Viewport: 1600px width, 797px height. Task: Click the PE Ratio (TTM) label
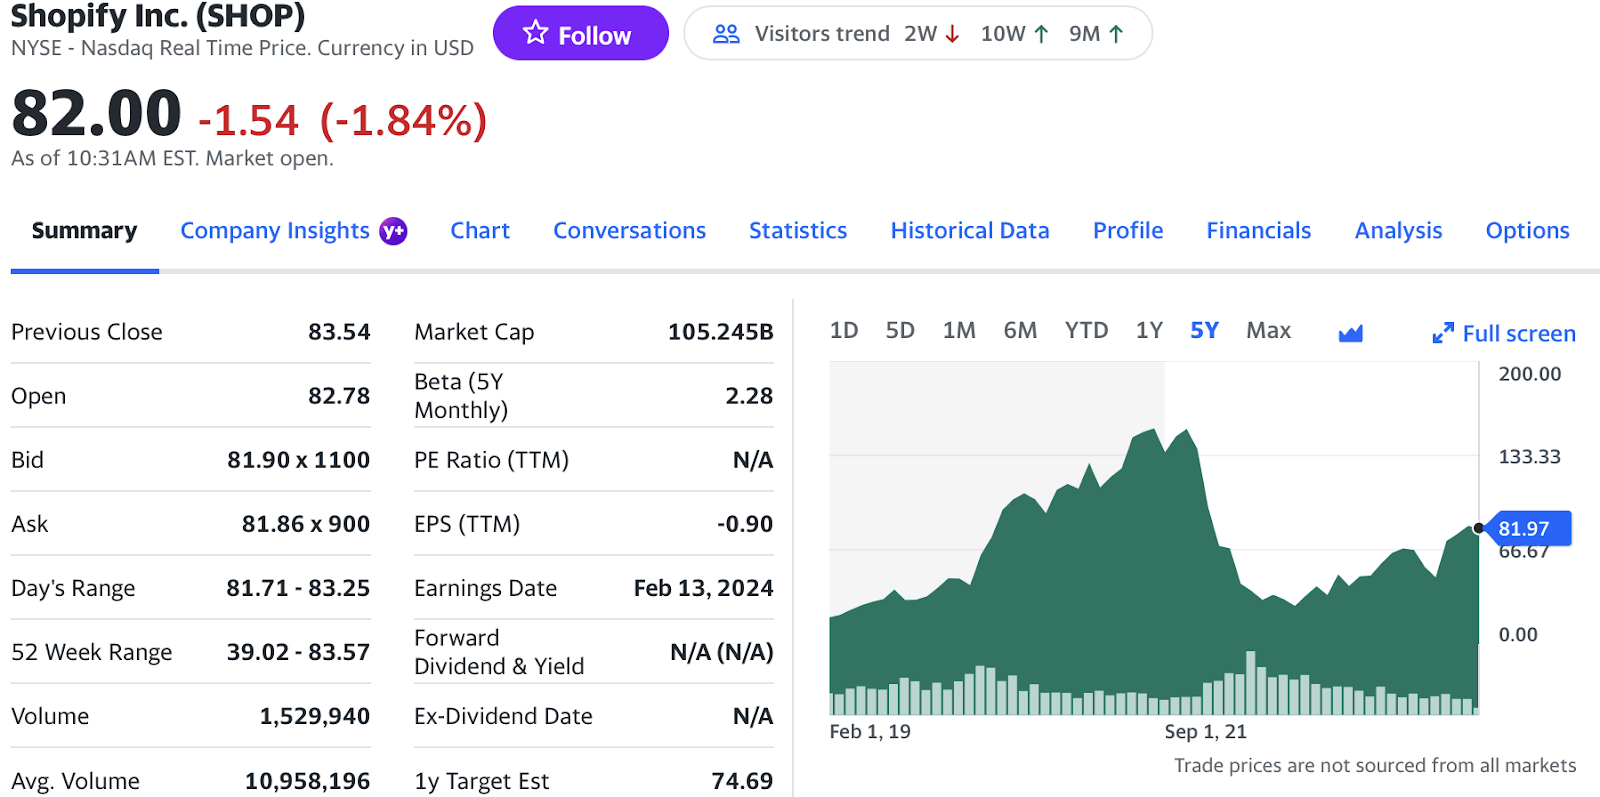coord(491,460)
